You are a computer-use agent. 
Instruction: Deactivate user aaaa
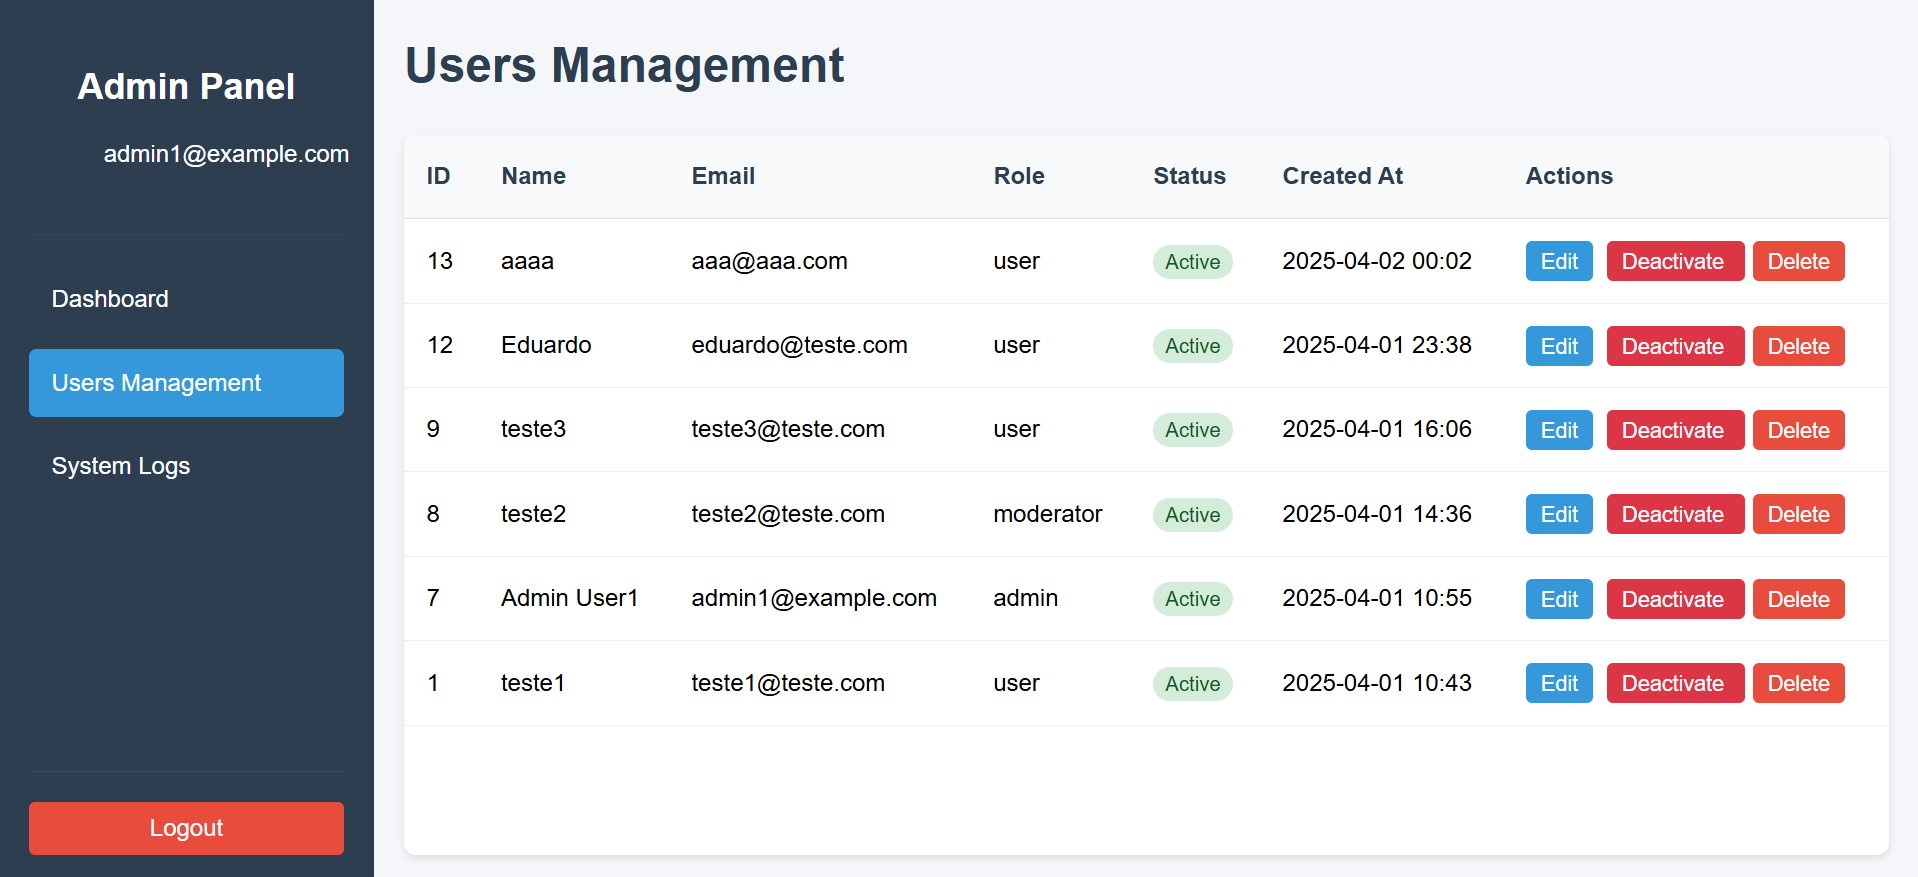pyautogui.click(x=1674, y=262)
